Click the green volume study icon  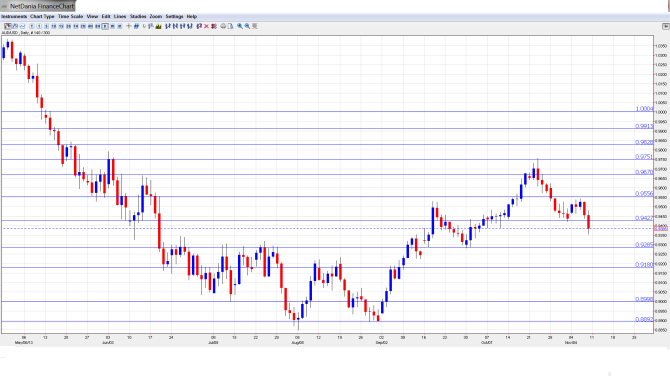159,26
